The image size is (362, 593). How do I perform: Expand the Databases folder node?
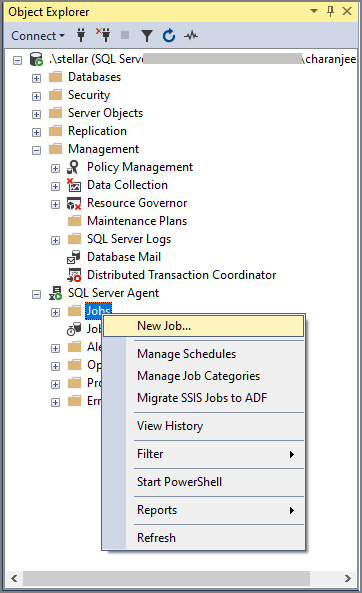tap(36, 78)
